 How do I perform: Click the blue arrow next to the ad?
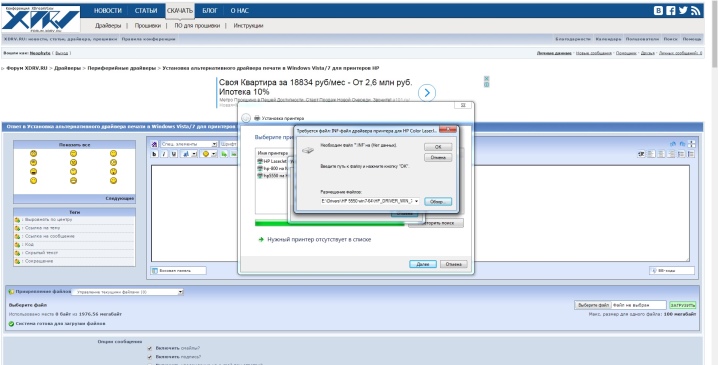[x=427, y=93]
